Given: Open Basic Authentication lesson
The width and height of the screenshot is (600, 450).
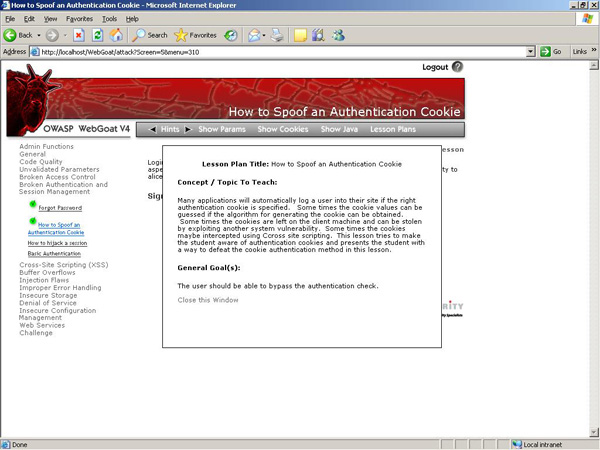Looking at the screenshot, I should tap(54, 253).
